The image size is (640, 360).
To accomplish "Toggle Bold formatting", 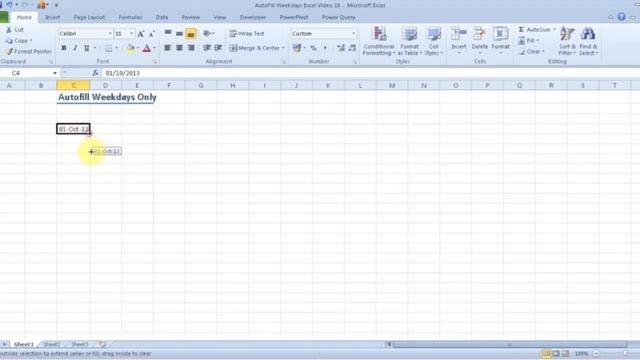I will [x=64, y=48].
